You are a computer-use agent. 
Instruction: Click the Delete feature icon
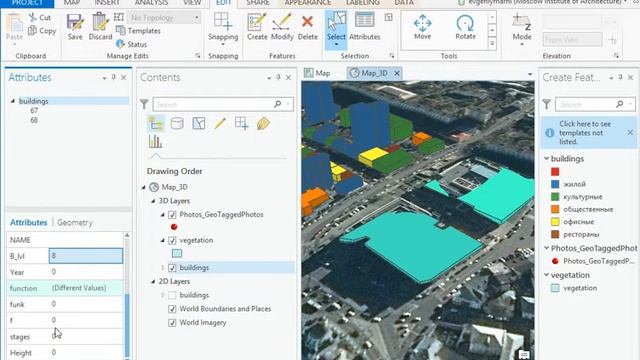pos(307,22)
